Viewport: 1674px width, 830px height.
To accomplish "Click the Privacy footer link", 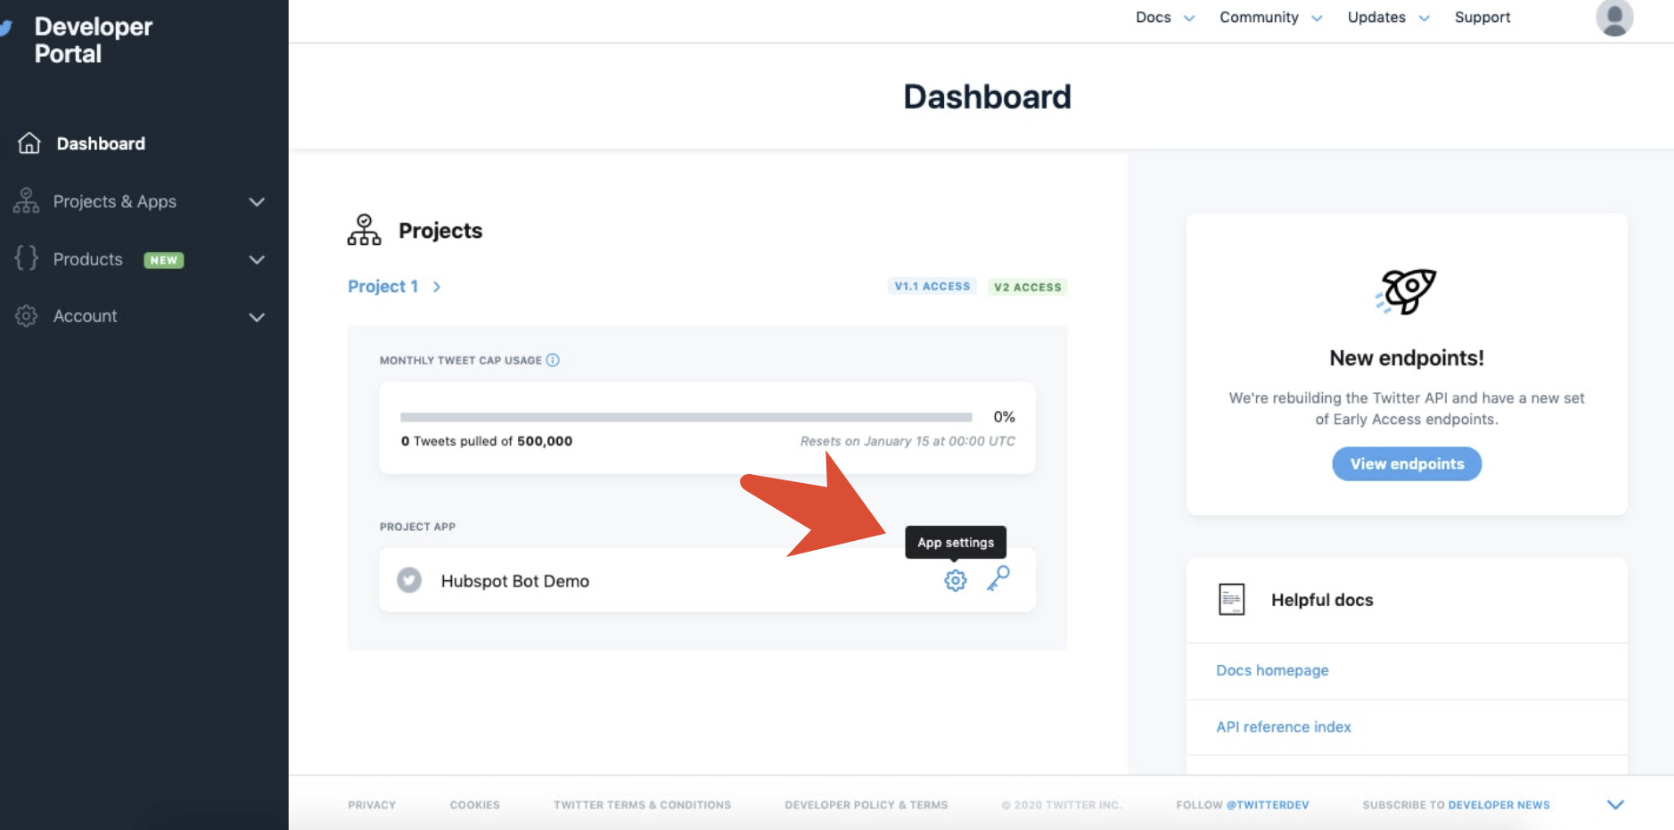I will (x=372, y=805).
